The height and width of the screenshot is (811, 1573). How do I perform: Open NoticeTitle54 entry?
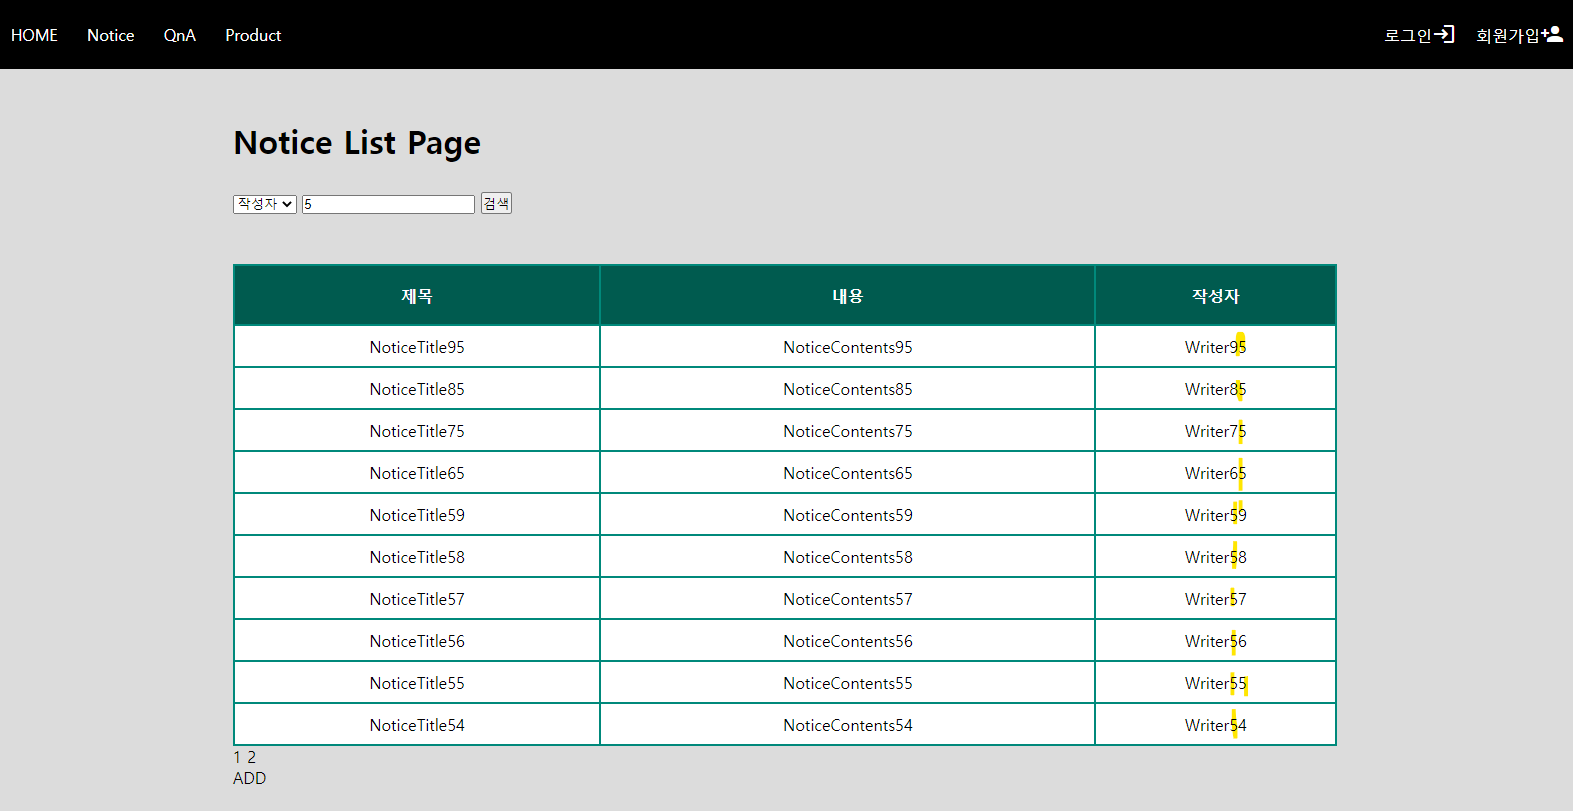tap(417, 725)
